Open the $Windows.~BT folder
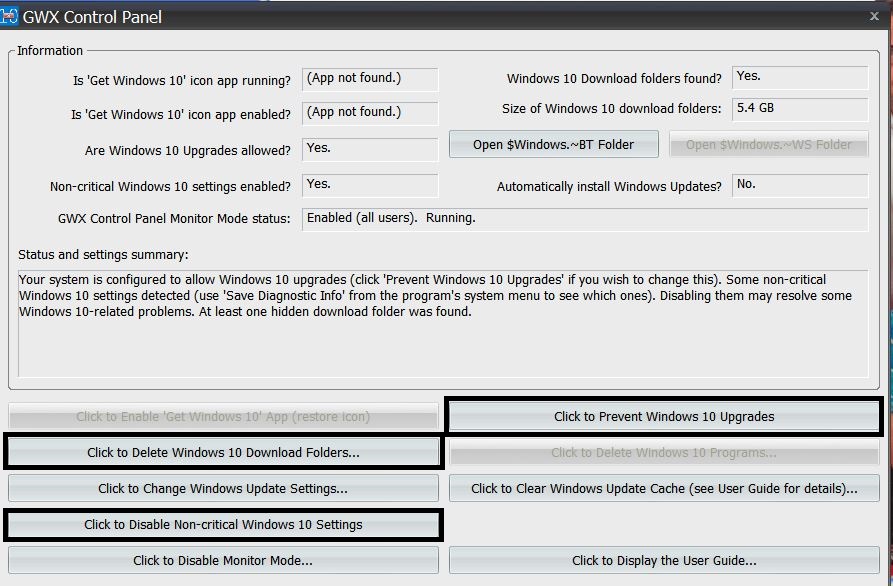The image size is (893, 586). (553, 144)
